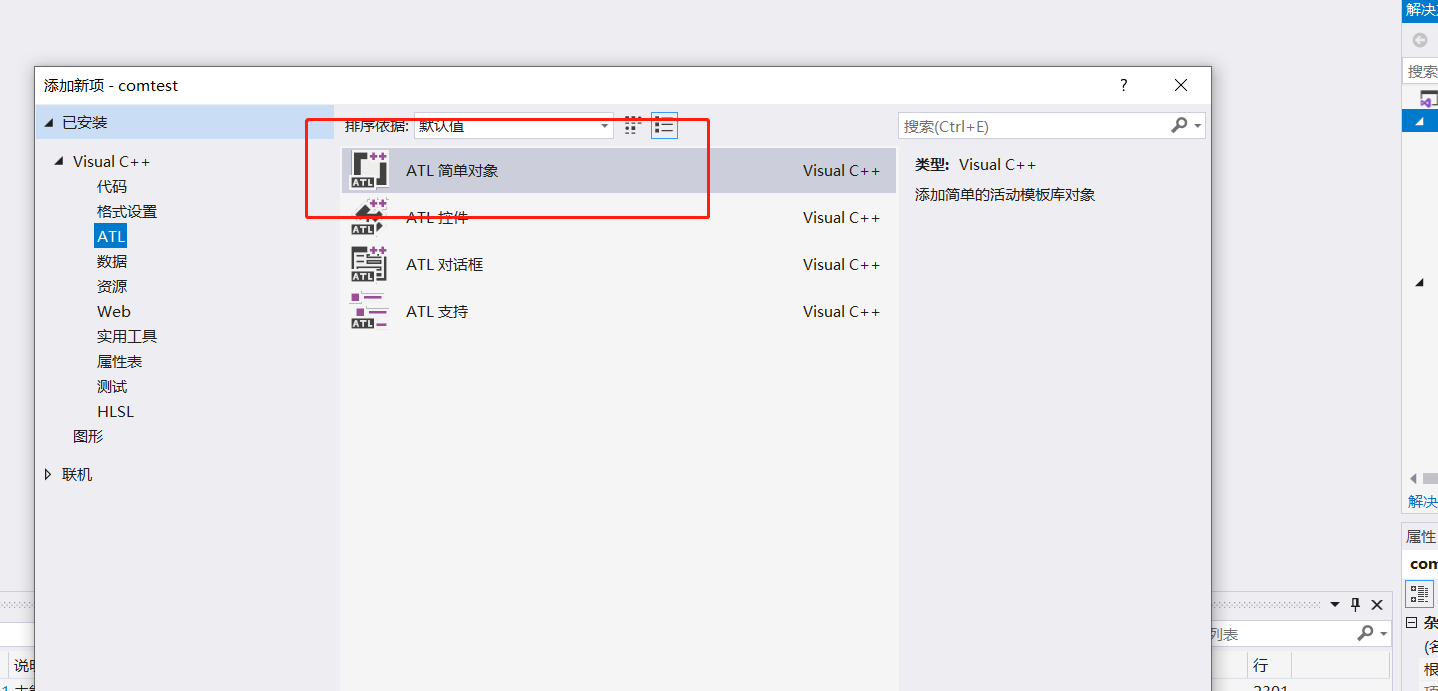The width and height of the screenshot is (1438, 691).
Task: Select the ATL 简单对象 template icon
Action: pos(369,170)
